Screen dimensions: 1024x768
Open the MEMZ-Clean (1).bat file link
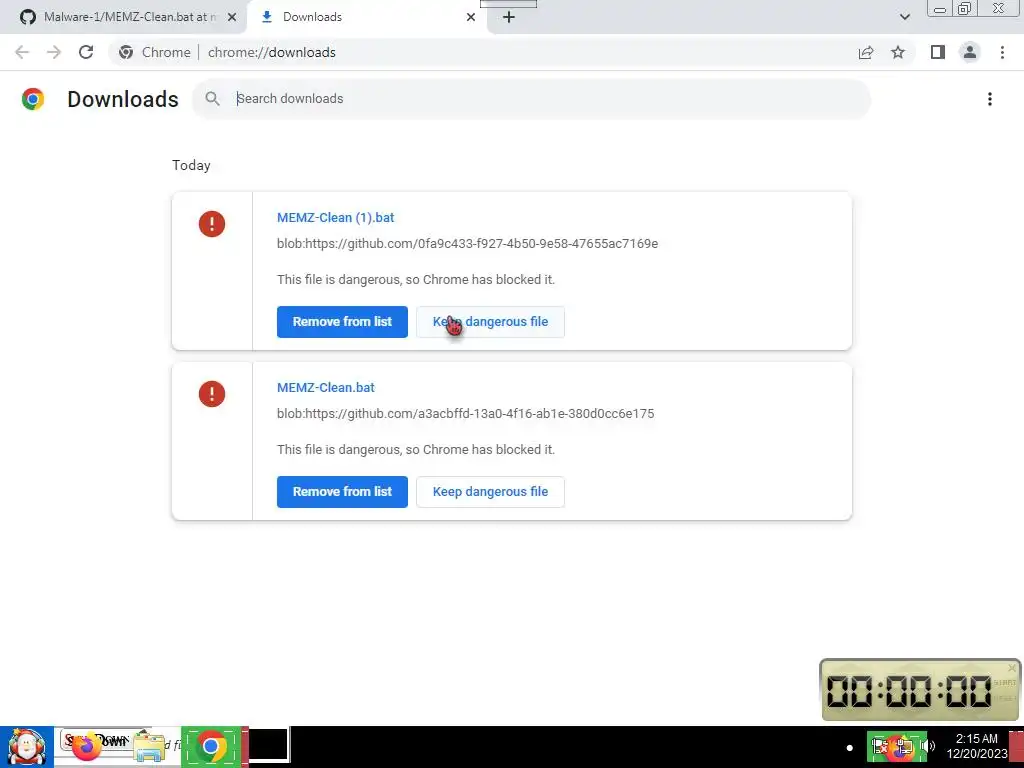pos(336,217)
